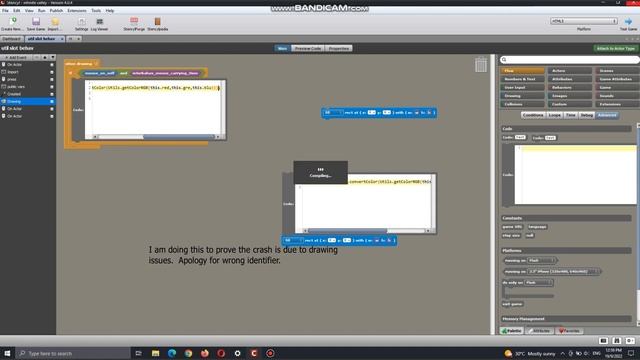Image resolution: width=640 pixels, height=360 pixels.
Task: Click the trash can icon on the canvas
Action: 481,64
